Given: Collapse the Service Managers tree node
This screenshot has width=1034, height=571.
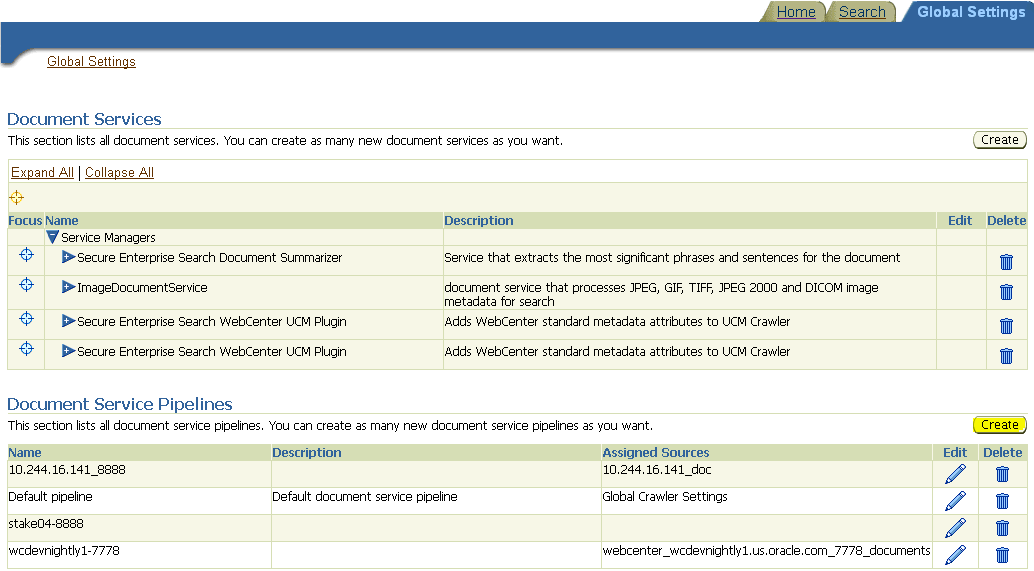Looking at the screenshot, I should [53, 237].
